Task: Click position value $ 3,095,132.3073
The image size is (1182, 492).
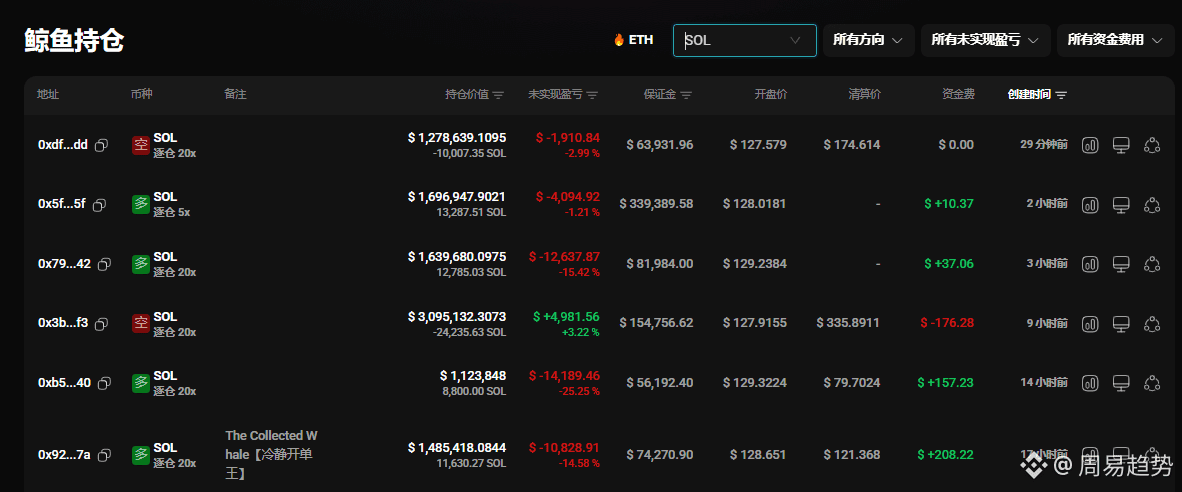Action: [x=457, y=316]
